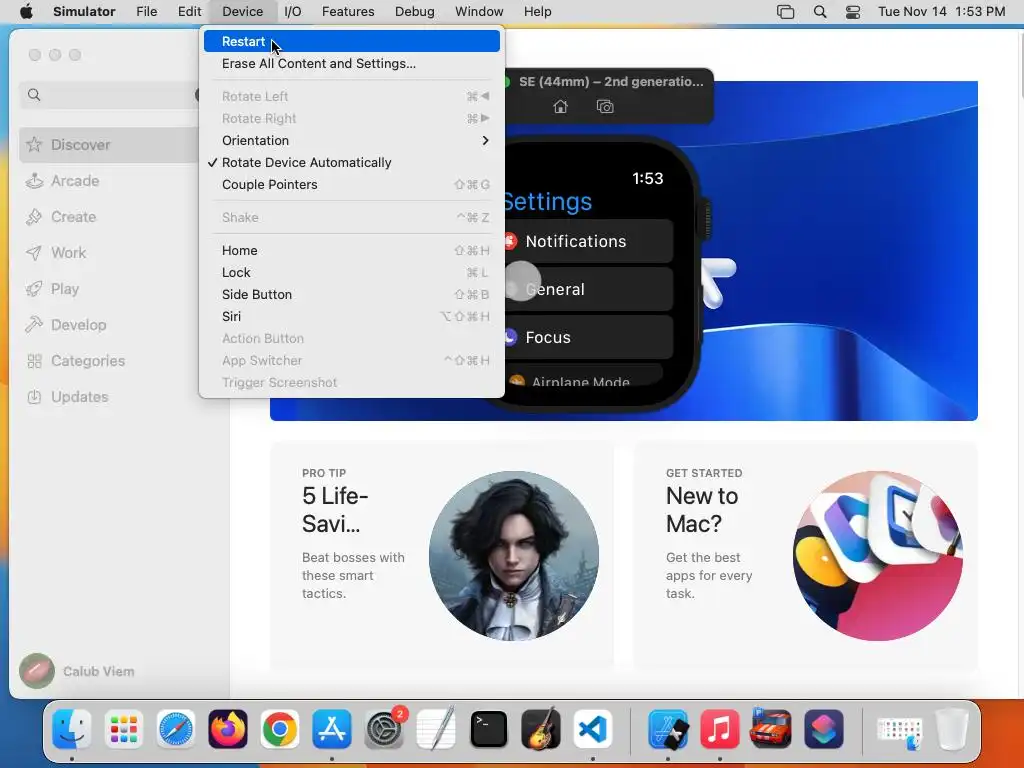1024x768 pixels.
Task: Click the date and time in menu bar
Action: [941, 12]
